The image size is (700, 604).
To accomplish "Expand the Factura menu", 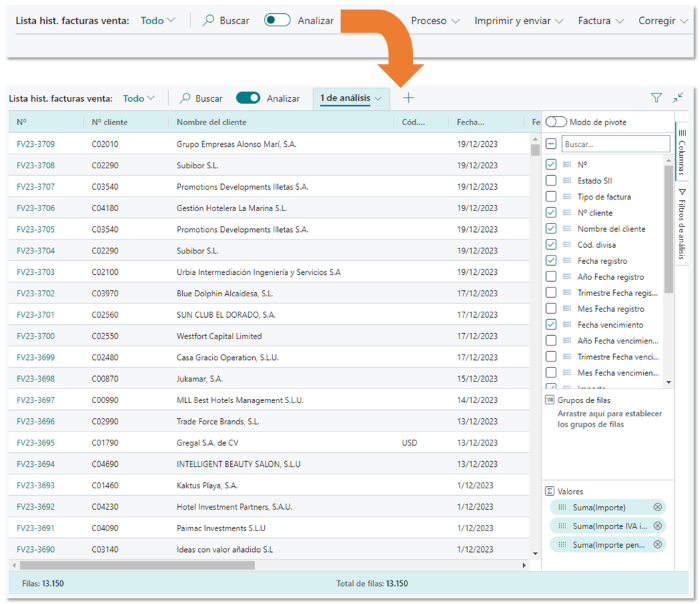I will coord(601,21).
